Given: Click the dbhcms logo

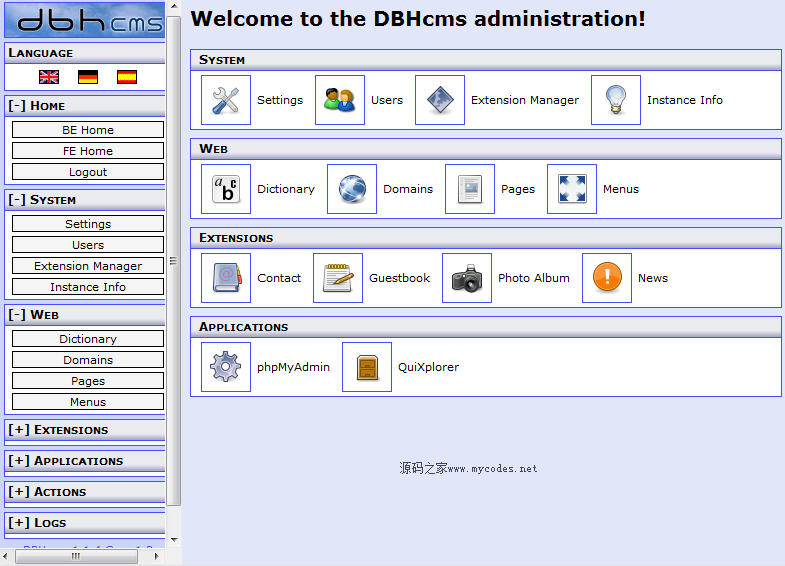Looking at the screenshot, I should coord(85,20).
